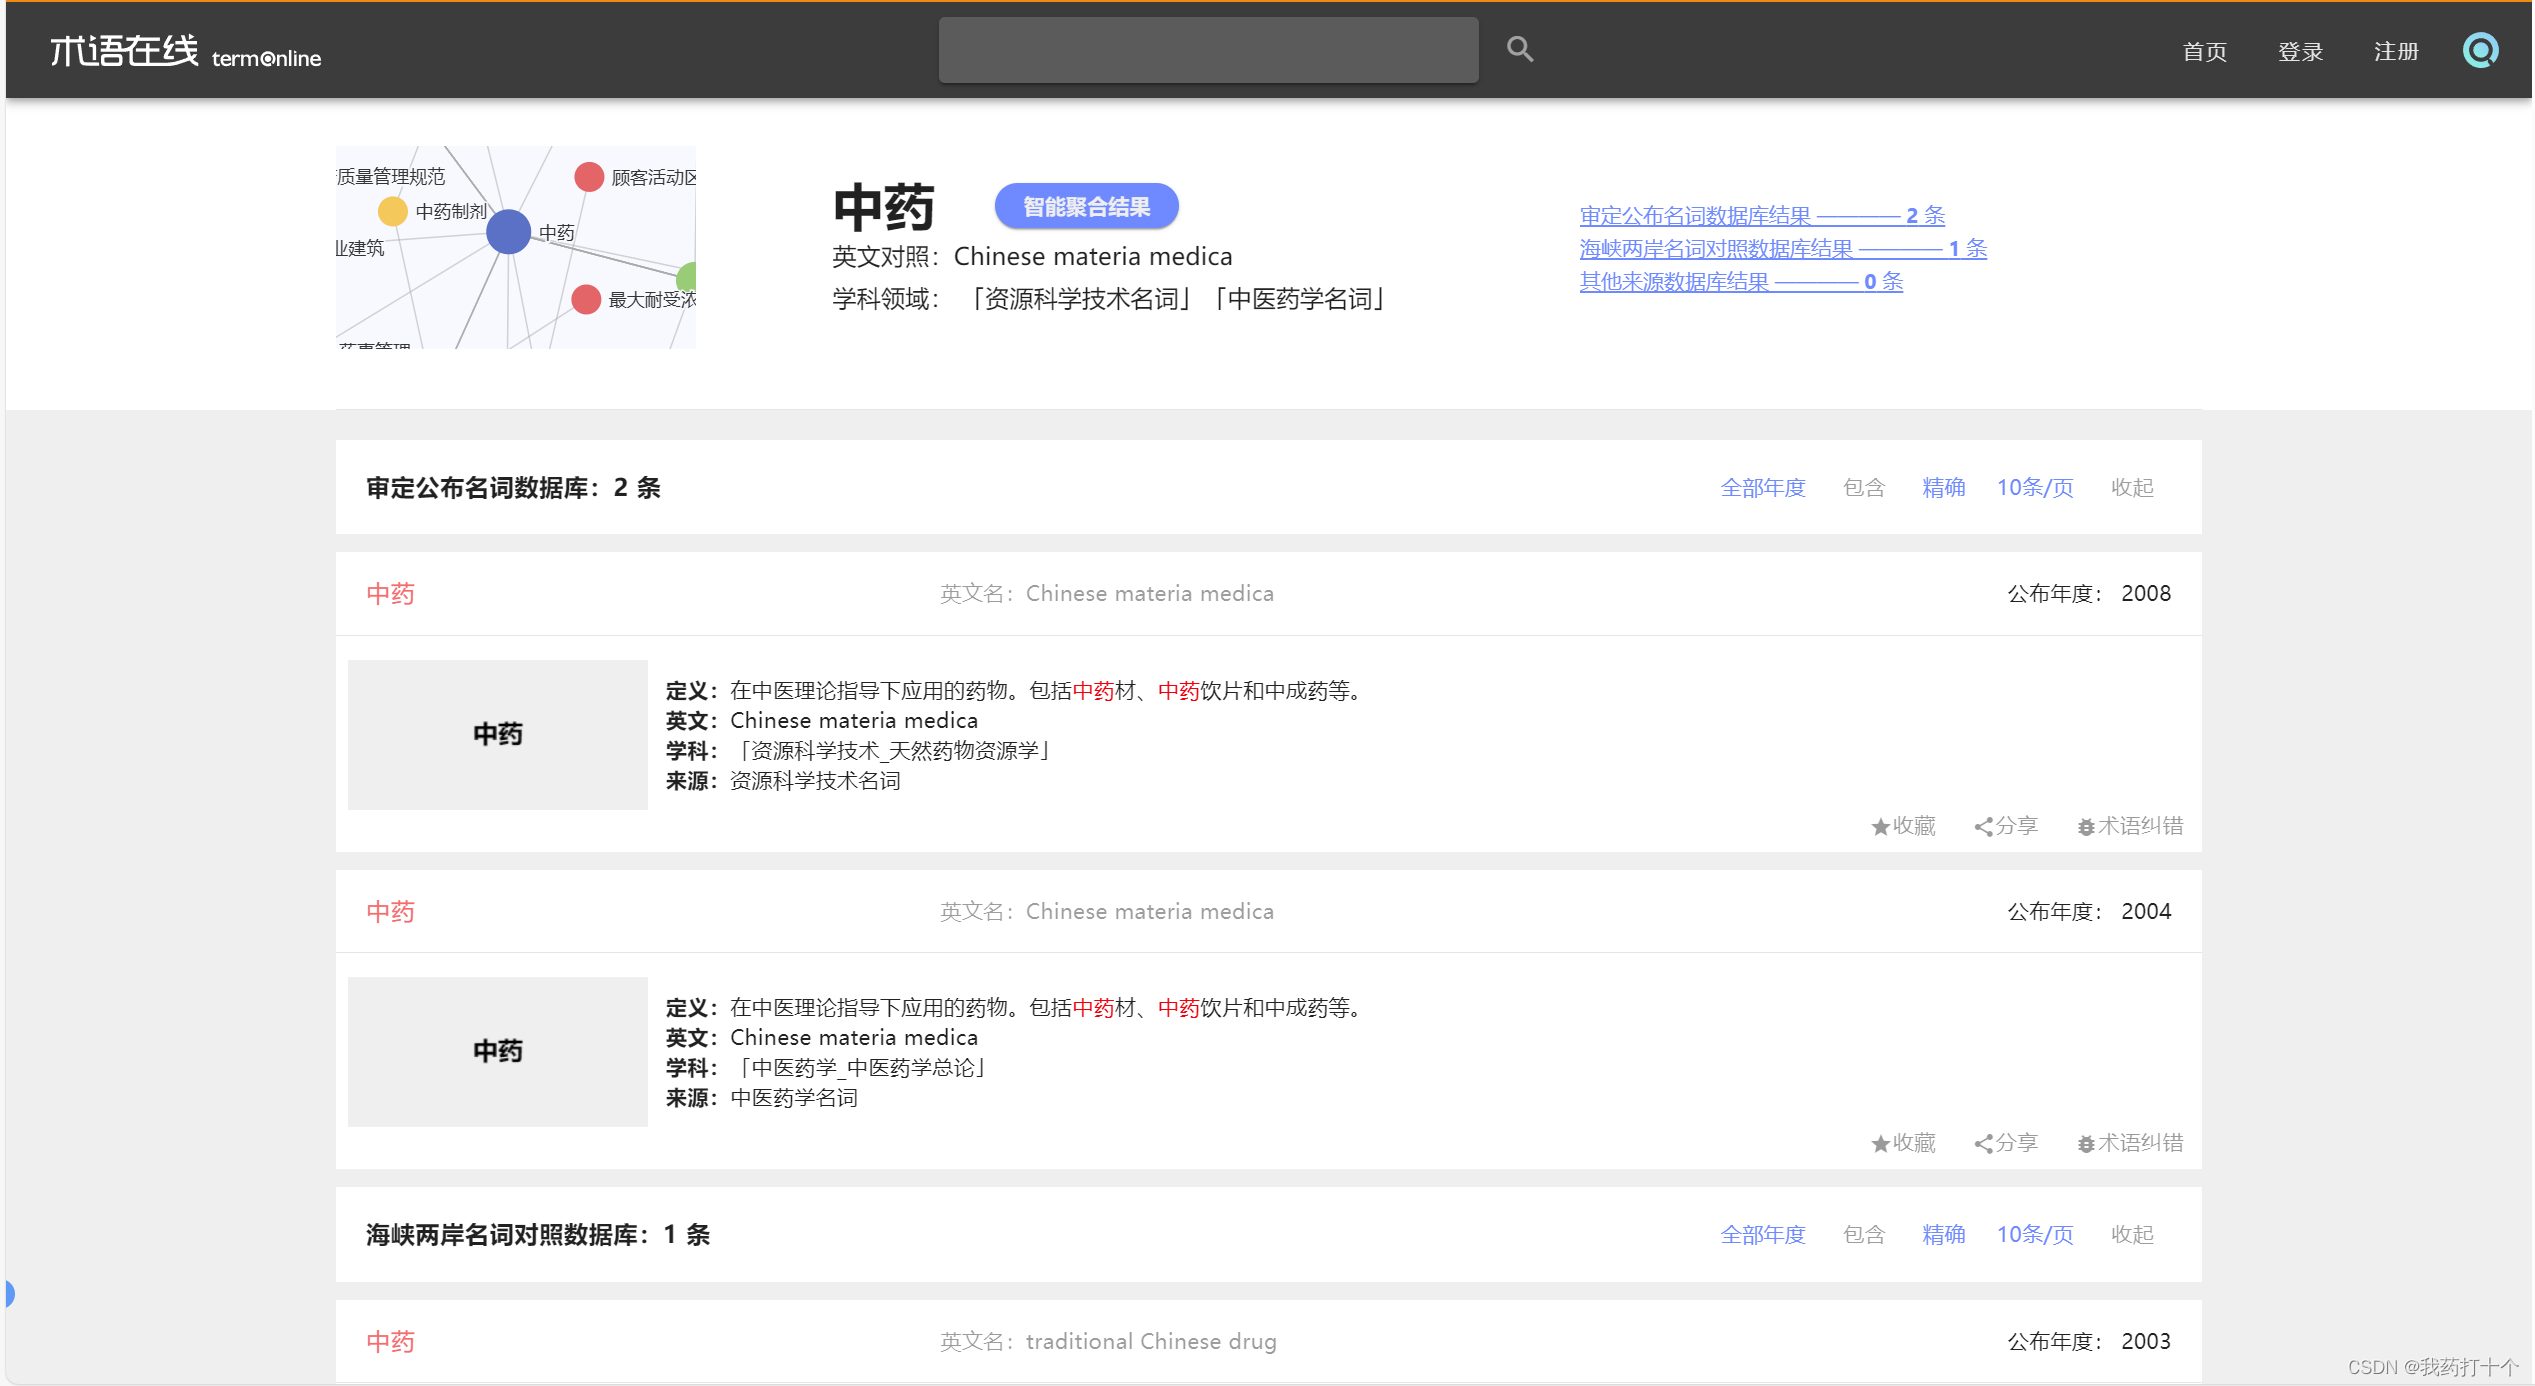2535x1386 pixels.
Task: Click 收藏 star for the 2008 entry
Action: click(x=1880, y=827)
